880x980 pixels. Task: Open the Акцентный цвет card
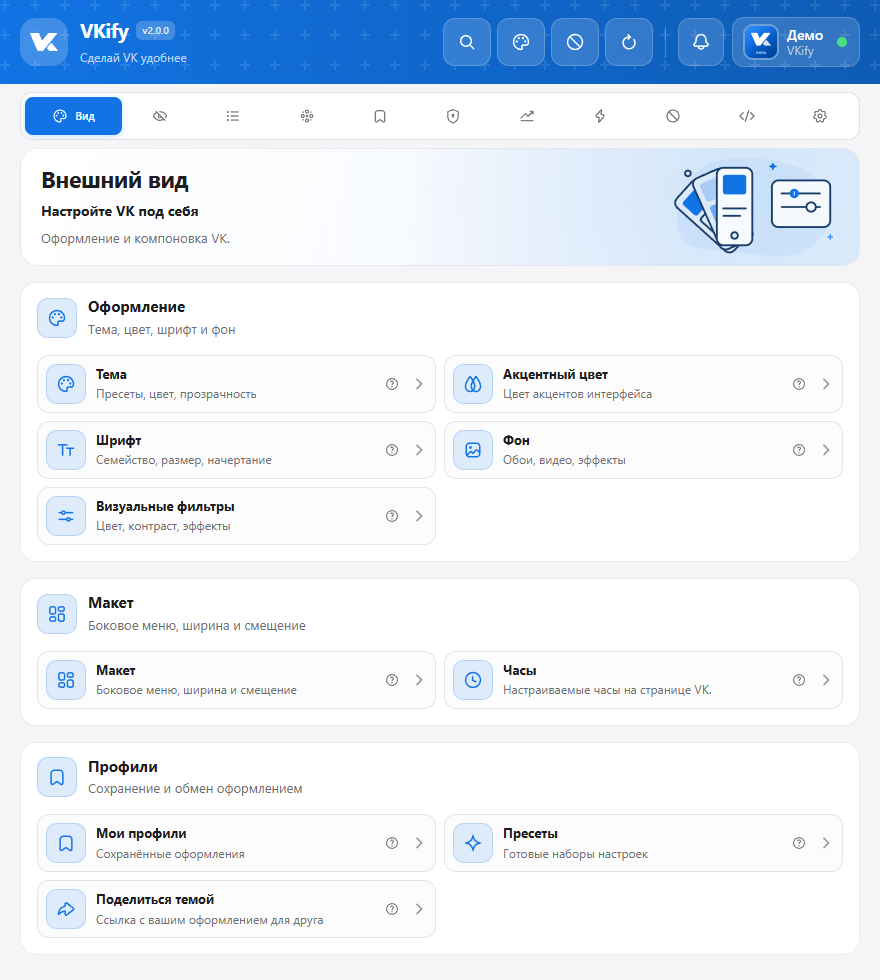coord(643,384)
